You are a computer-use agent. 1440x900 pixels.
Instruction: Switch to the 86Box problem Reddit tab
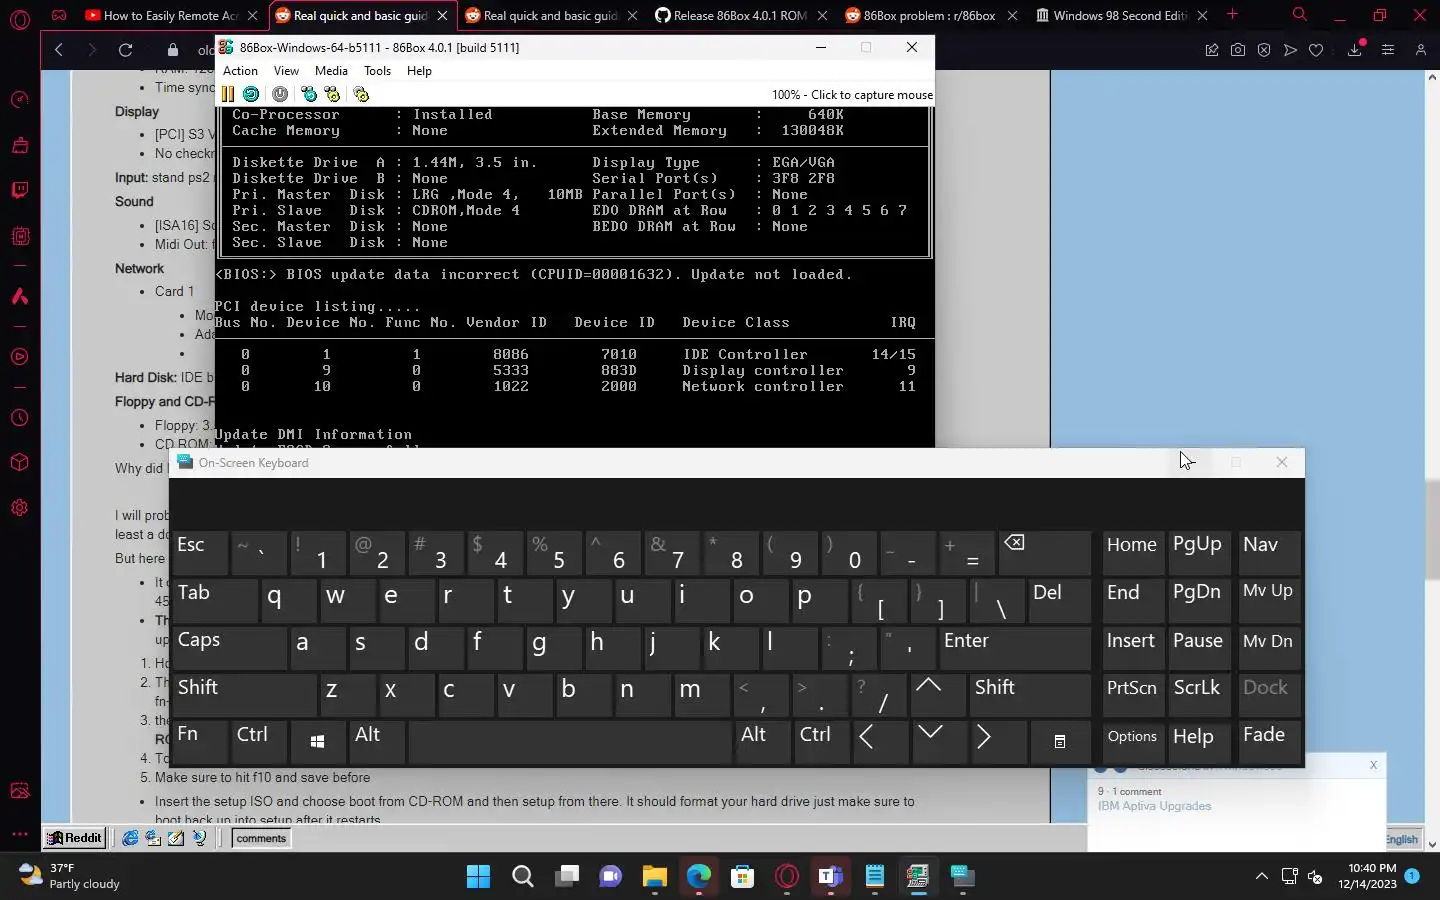[x=930, y=15]
